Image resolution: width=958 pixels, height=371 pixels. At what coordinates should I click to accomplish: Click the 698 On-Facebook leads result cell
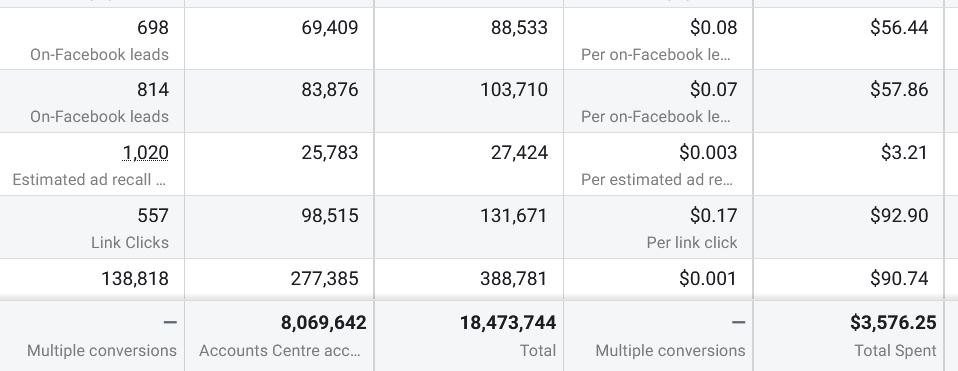point(92,39)
